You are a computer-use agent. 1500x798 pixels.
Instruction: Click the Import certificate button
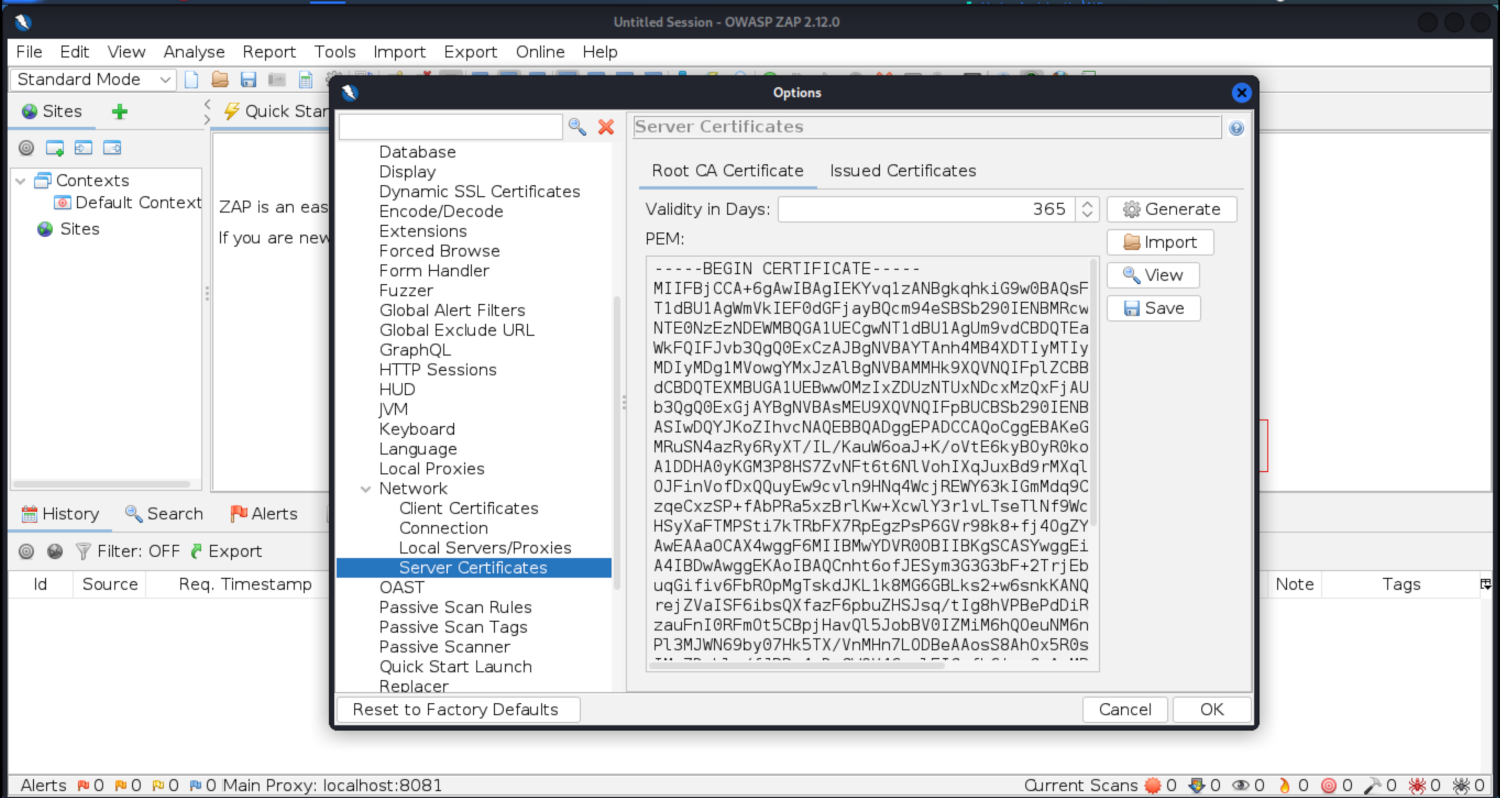point(1160,242)
